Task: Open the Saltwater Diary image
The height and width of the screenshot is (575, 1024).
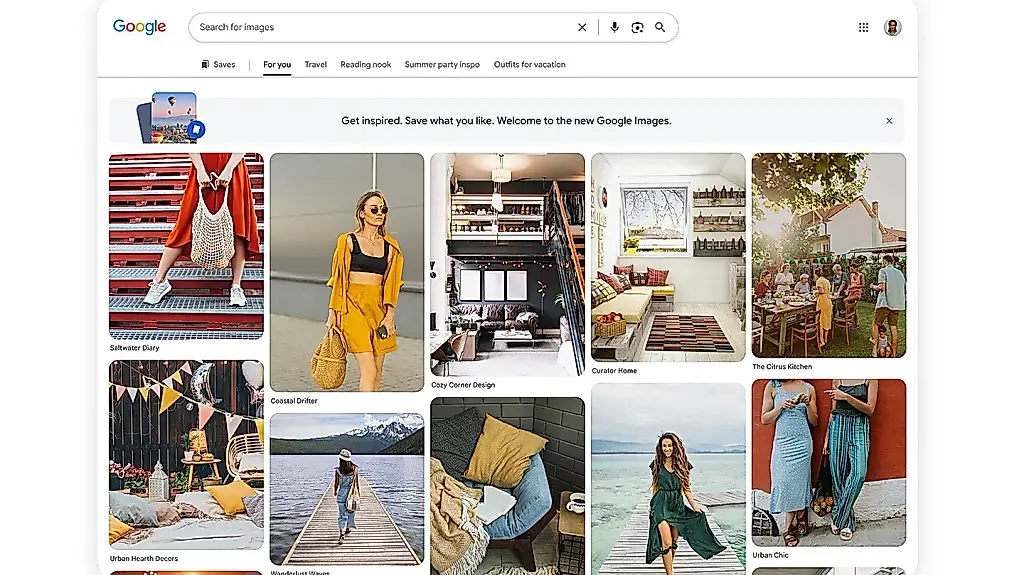Action: 186,246
